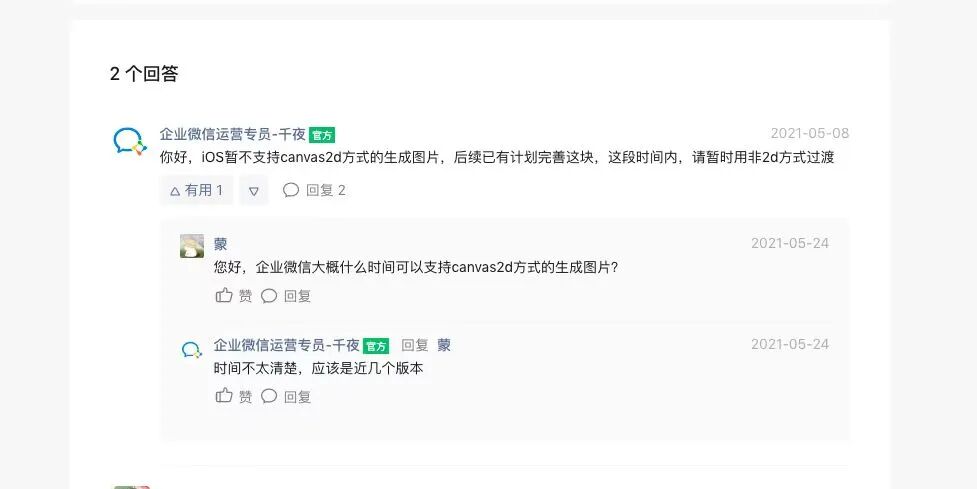The height and width of the screenshot is (489, 977).
Task: Click reply bubble under 时间不太清楚 comment
Action: (269, 396)
